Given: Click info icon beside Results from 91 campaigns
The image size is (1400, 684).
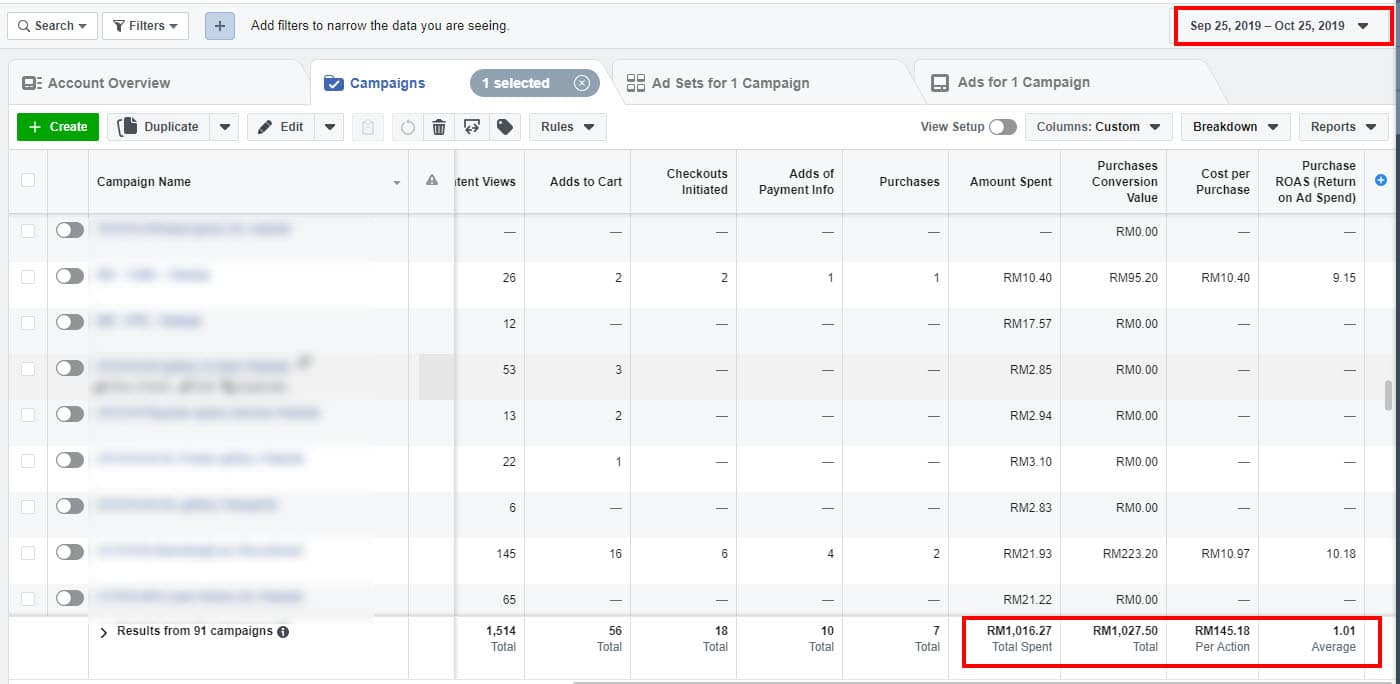Looking at the screenshot, I should click(x=283, y=632).
